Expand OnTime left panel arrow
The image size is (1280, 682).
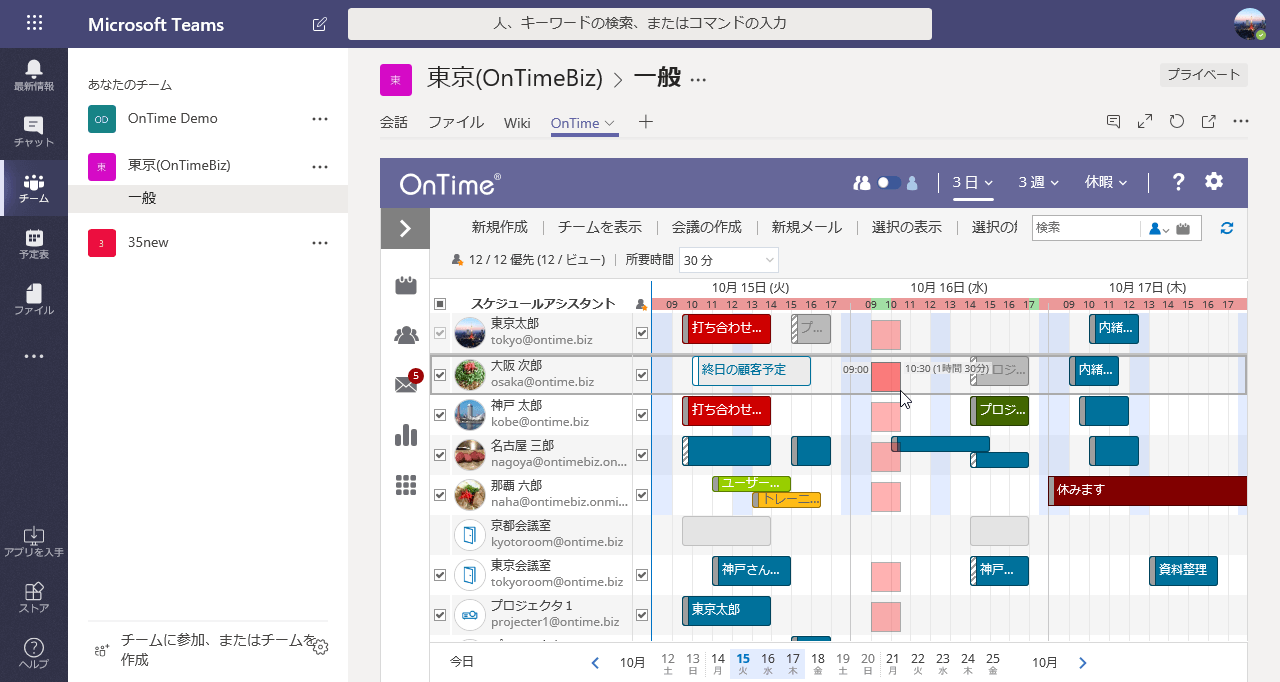point(405,228)
